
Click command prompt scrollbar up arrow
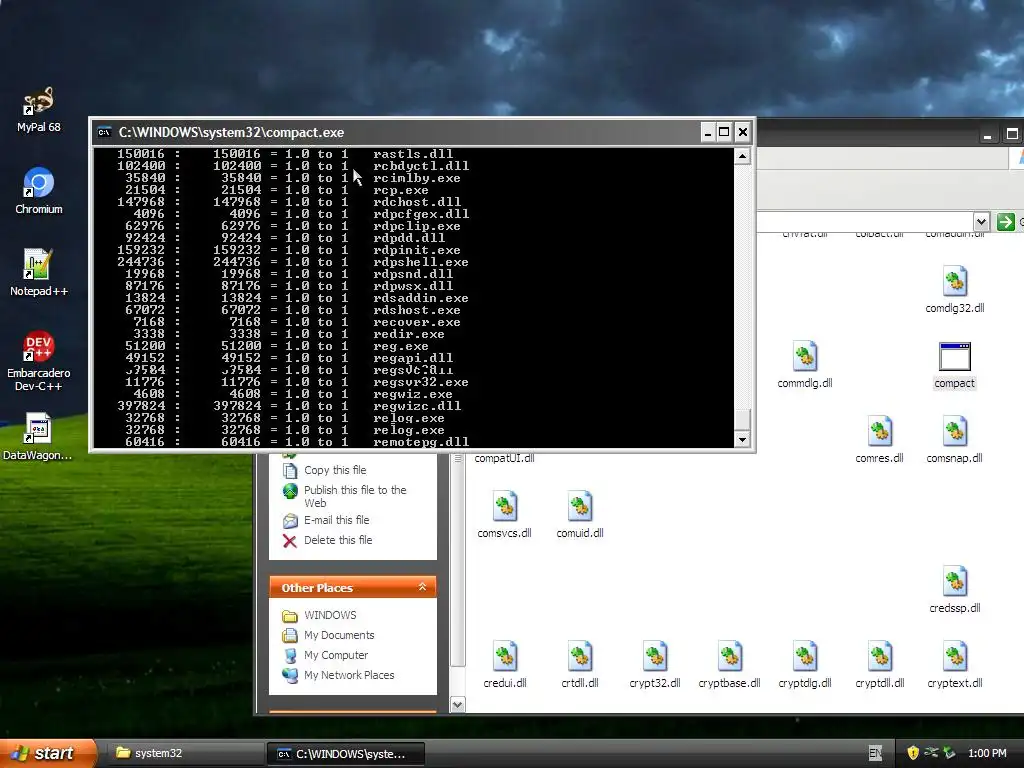[742, 156]
